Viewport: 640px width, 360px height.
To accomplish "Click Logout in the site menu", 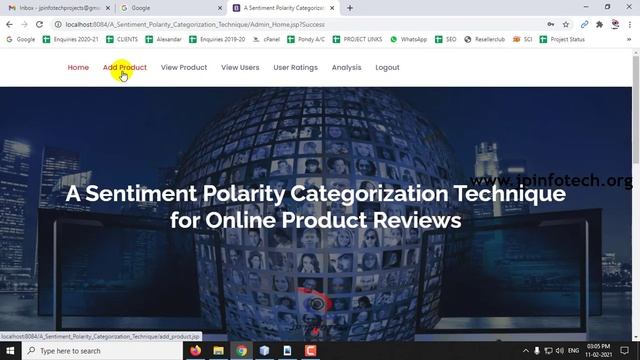I will (387, 67).
